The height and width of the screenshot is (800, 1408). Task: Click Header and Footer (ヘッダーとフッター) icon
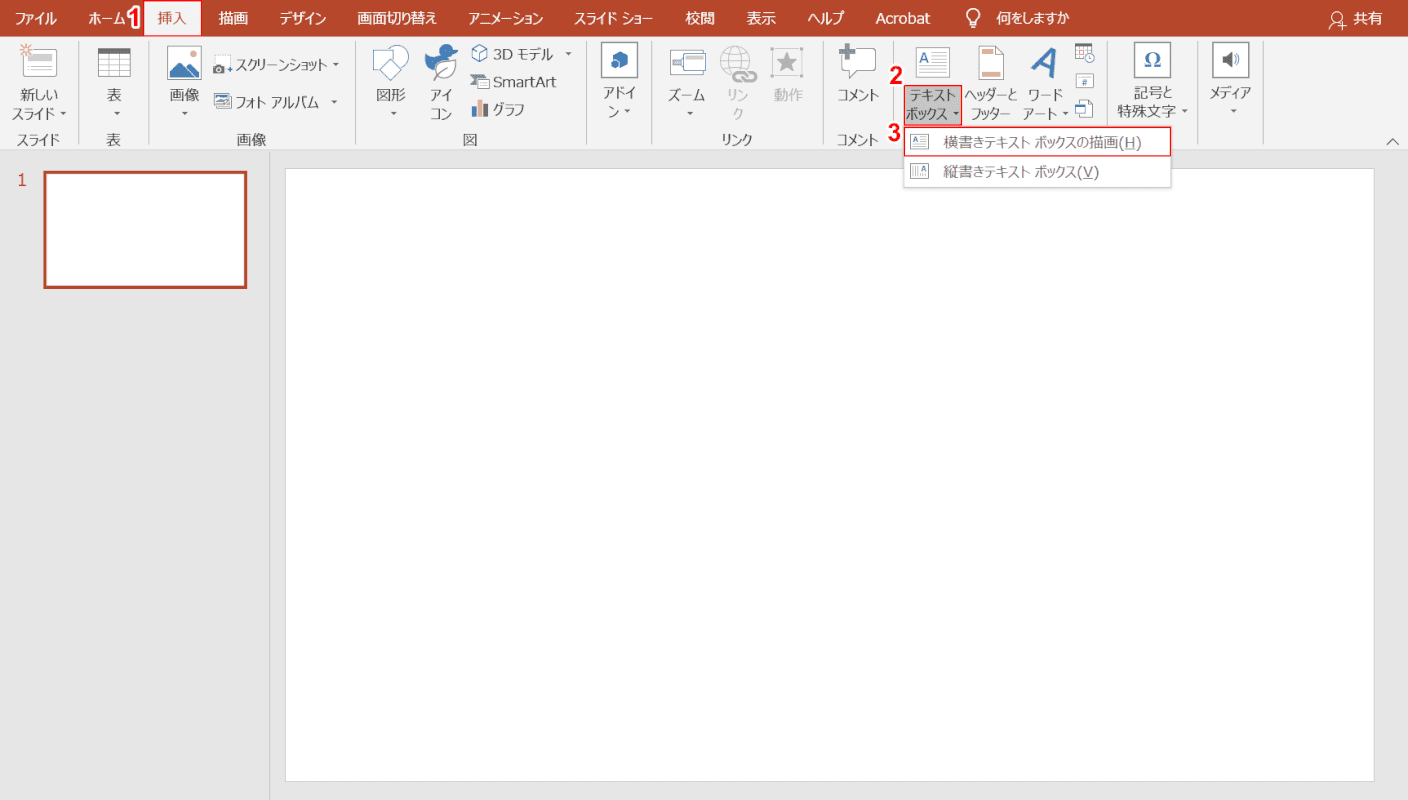tap(990, 62)
